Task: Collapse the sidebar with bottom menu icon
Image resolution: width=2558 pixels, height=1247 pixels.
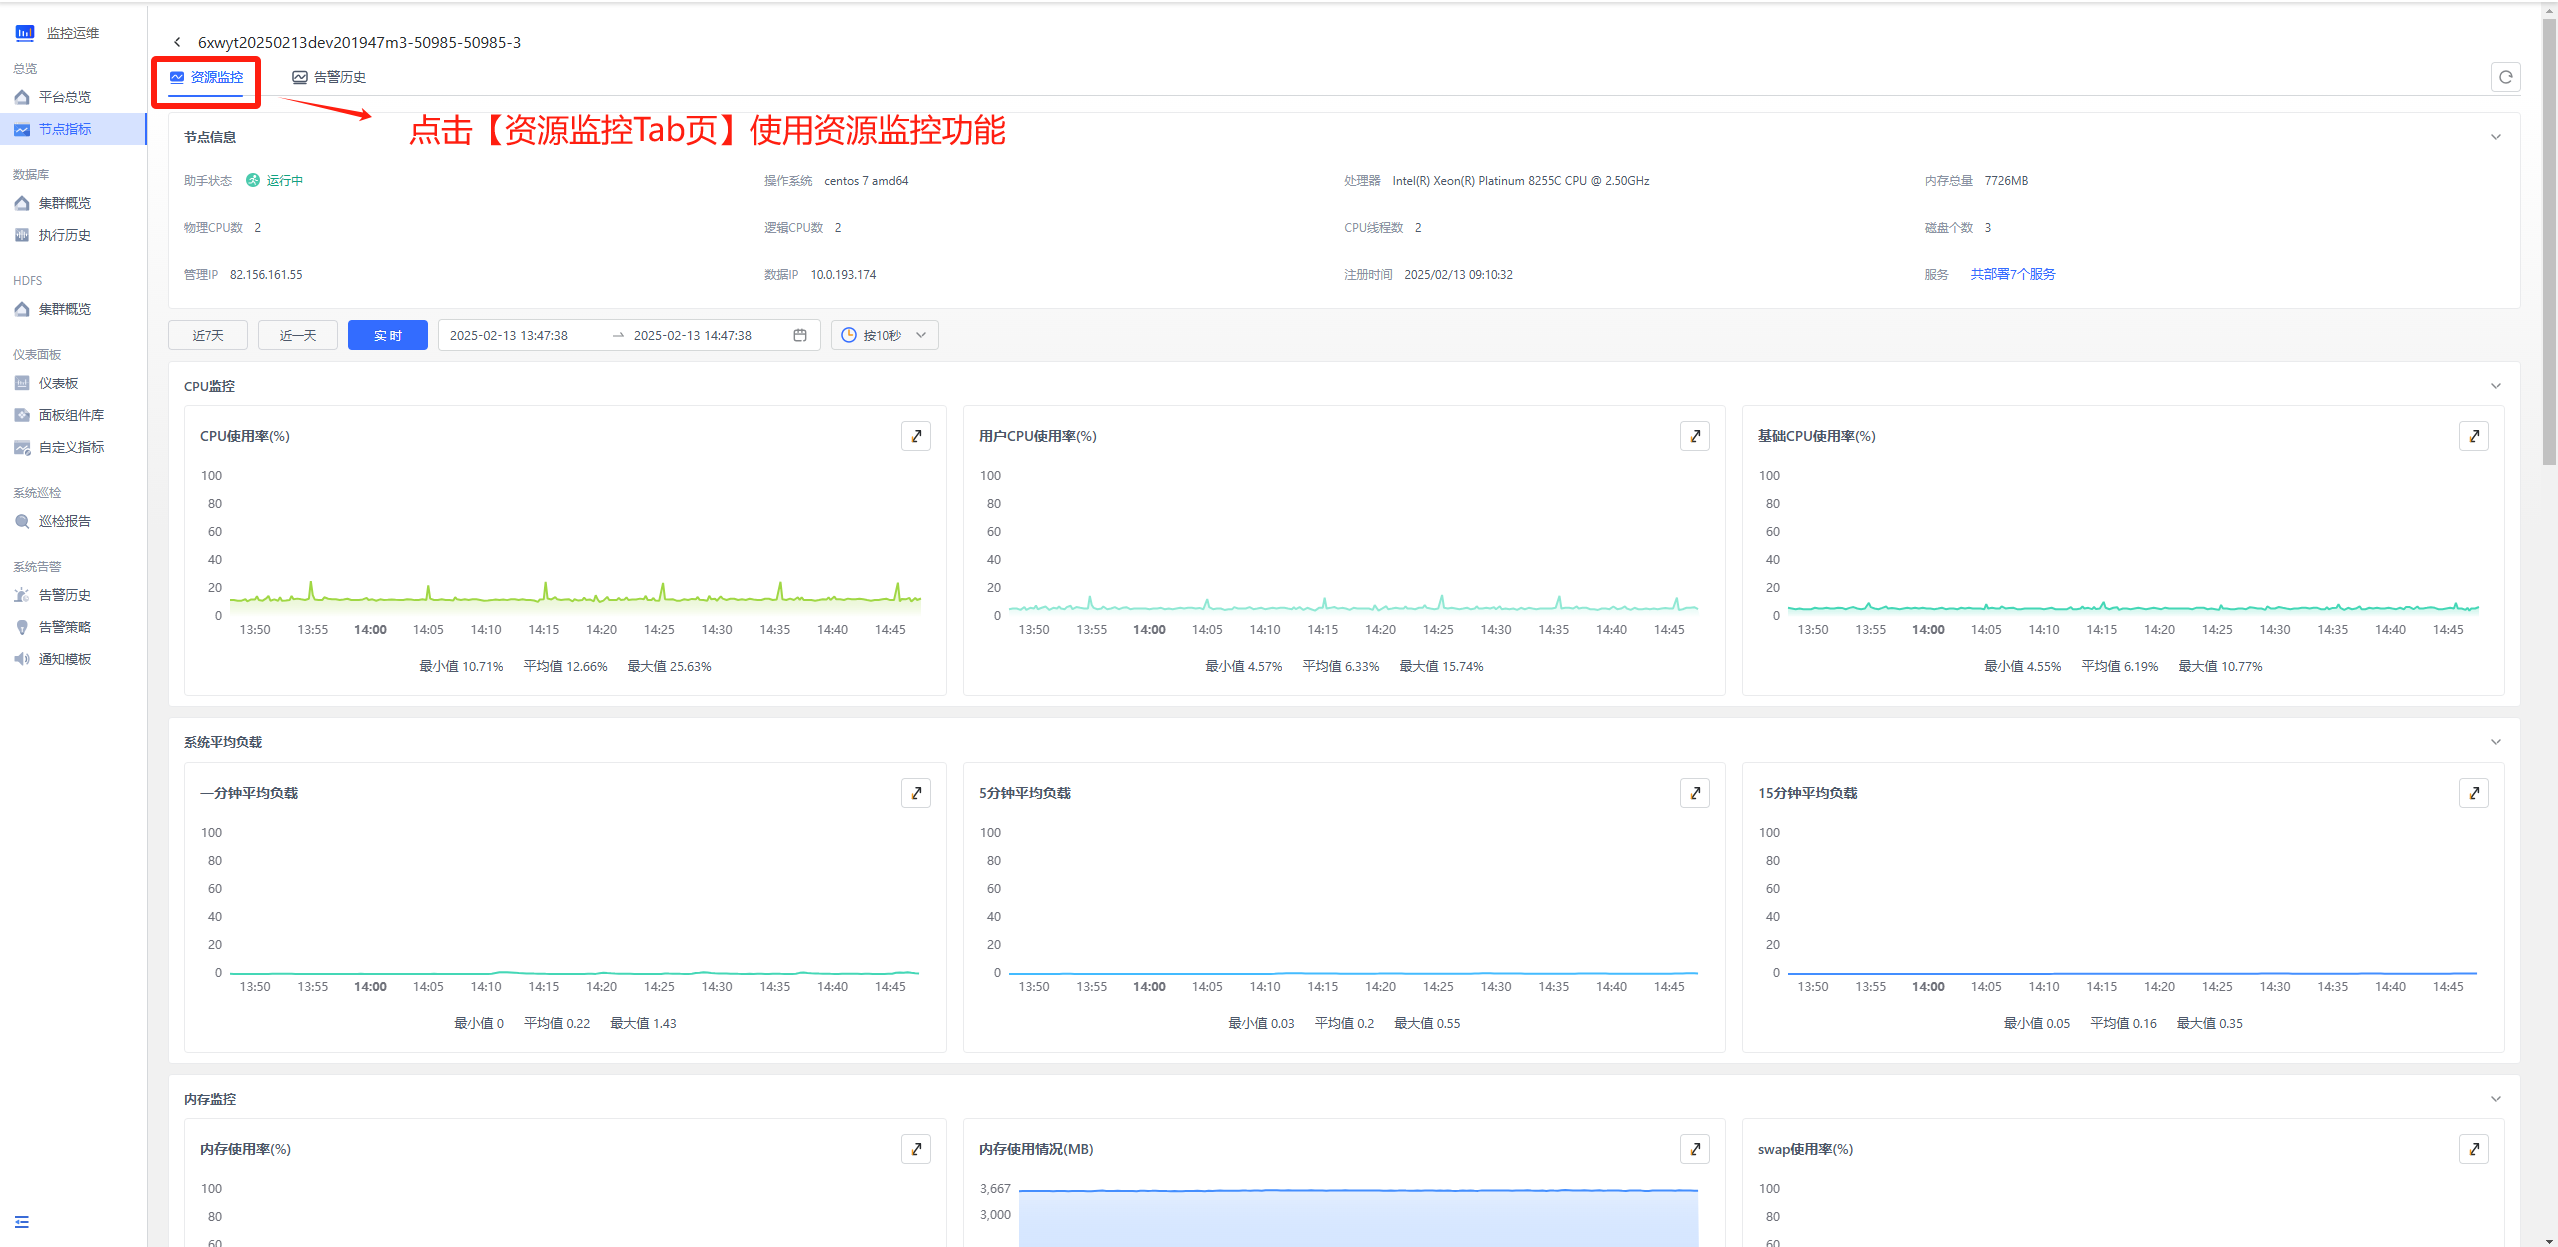Action: tap(22, 1222)
